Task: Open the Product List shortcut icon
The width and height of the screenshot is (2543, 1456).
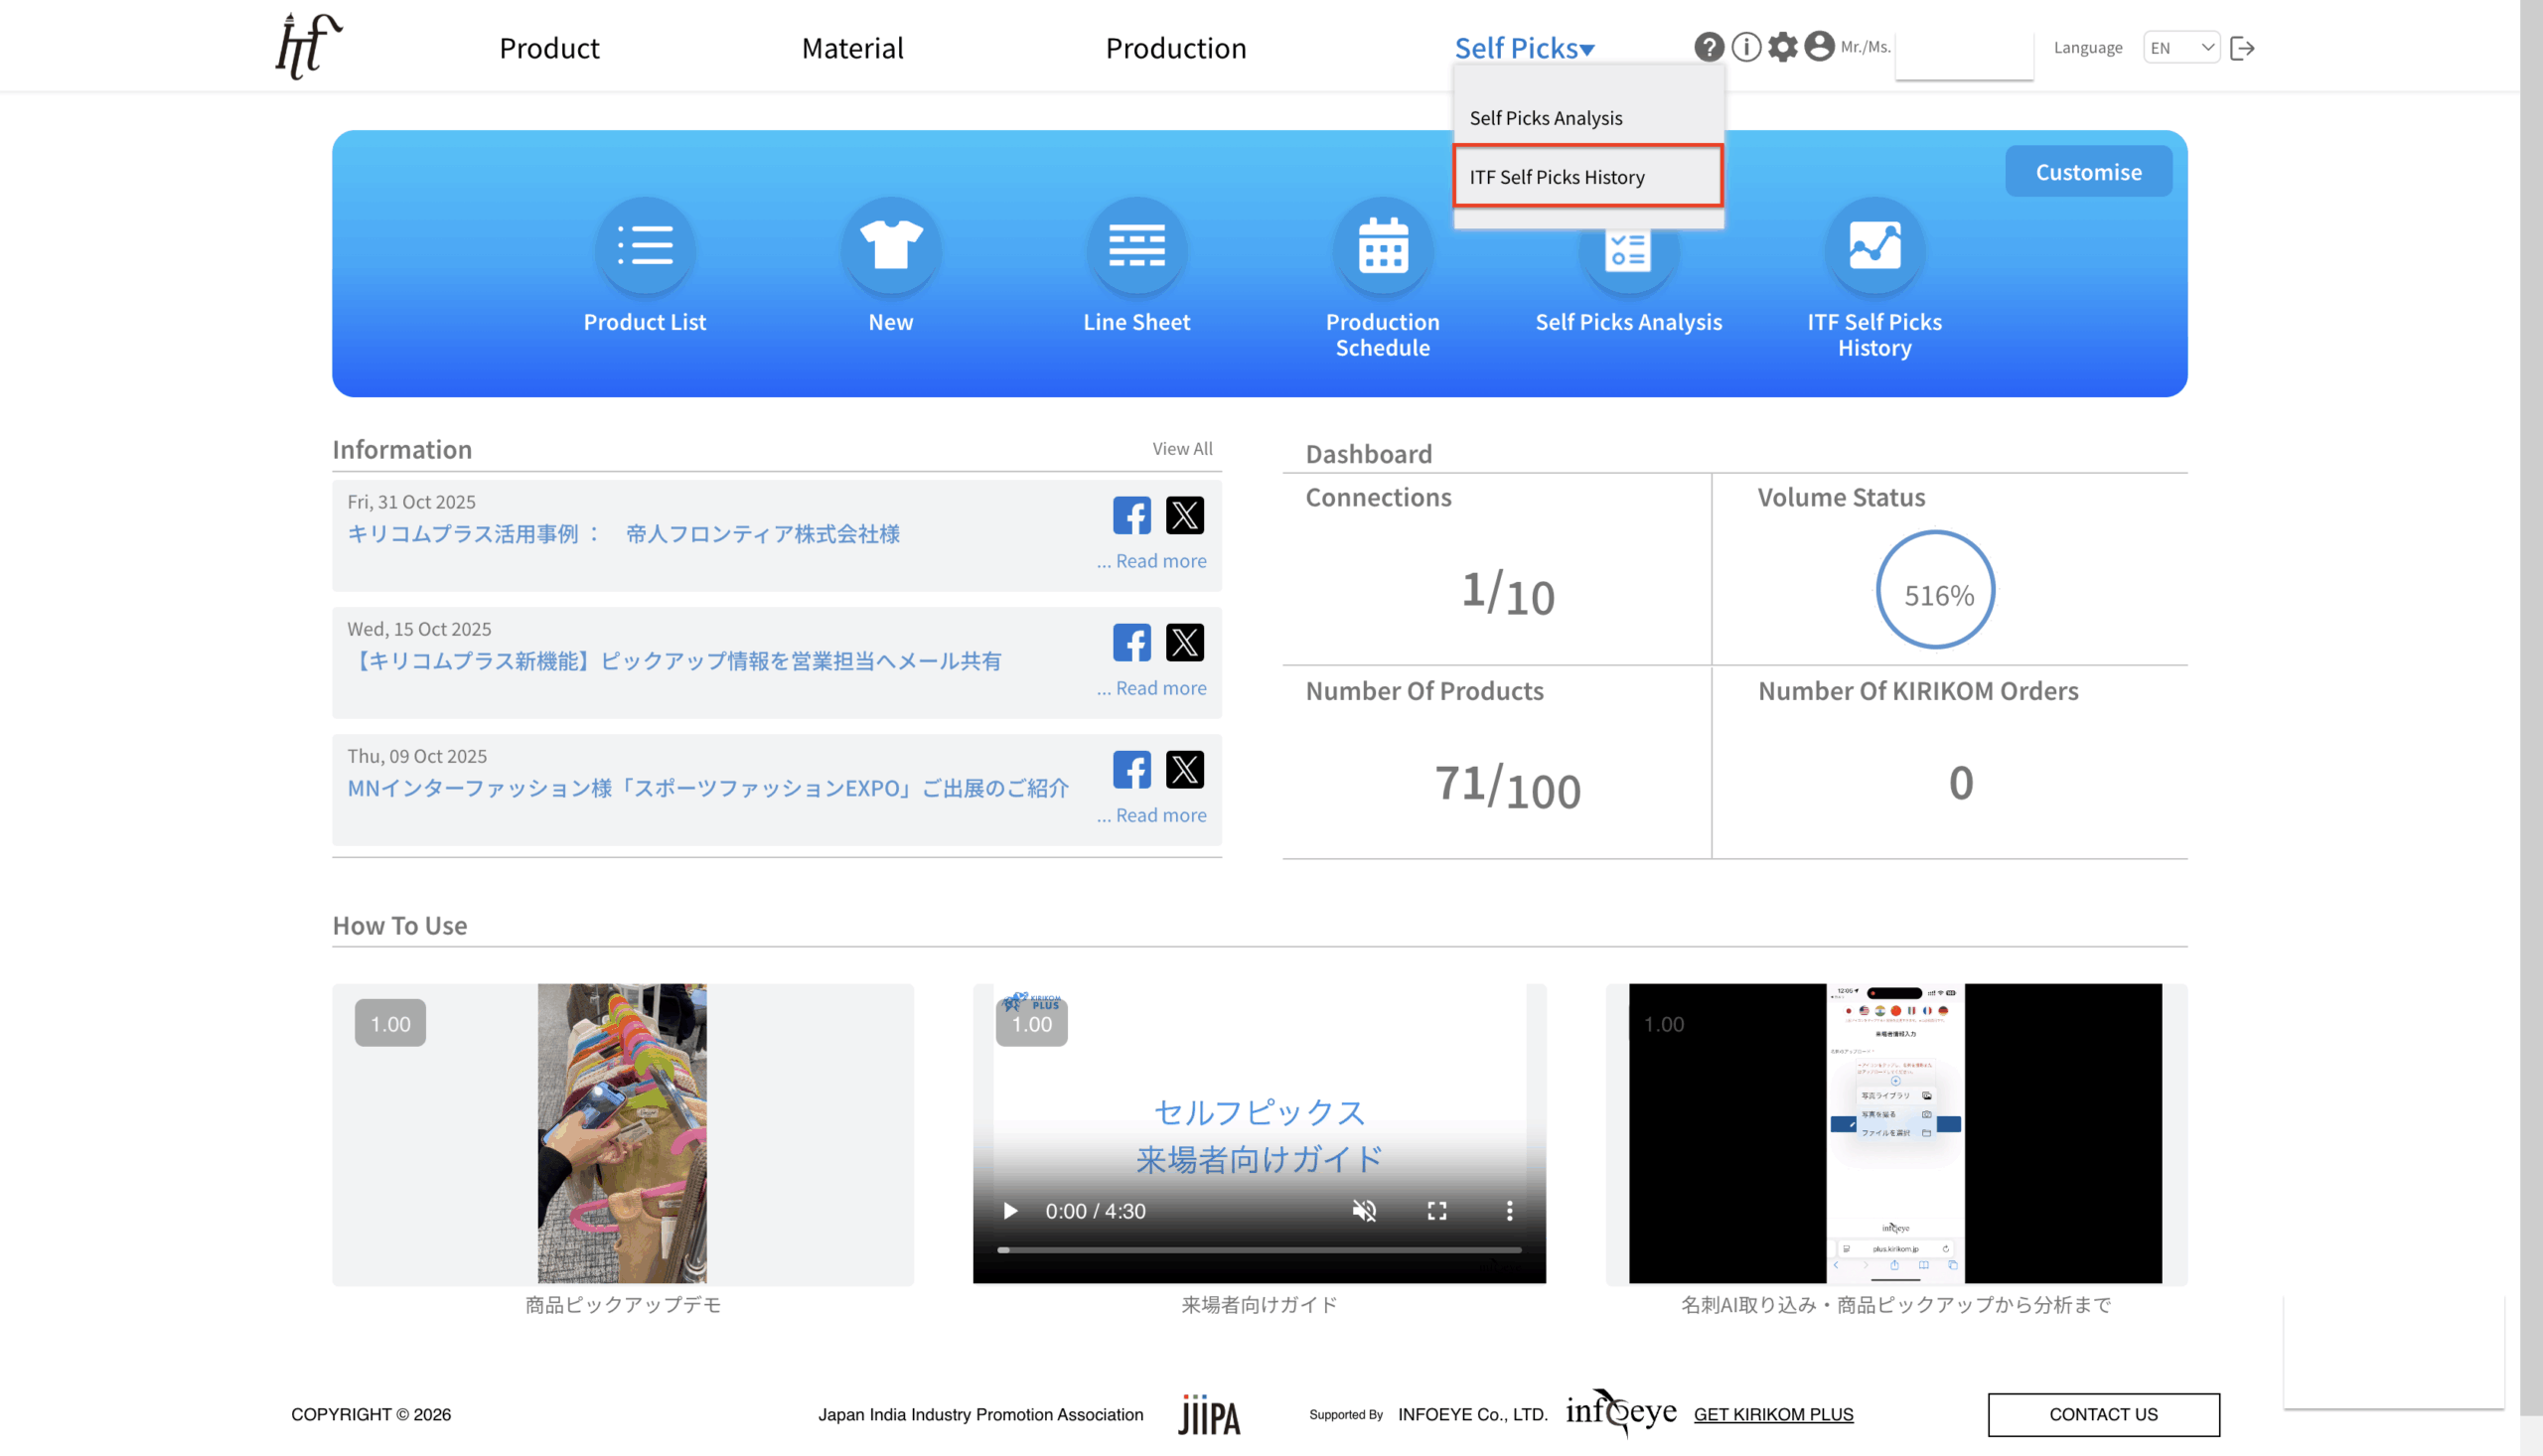Action: (x=645, y=246)
